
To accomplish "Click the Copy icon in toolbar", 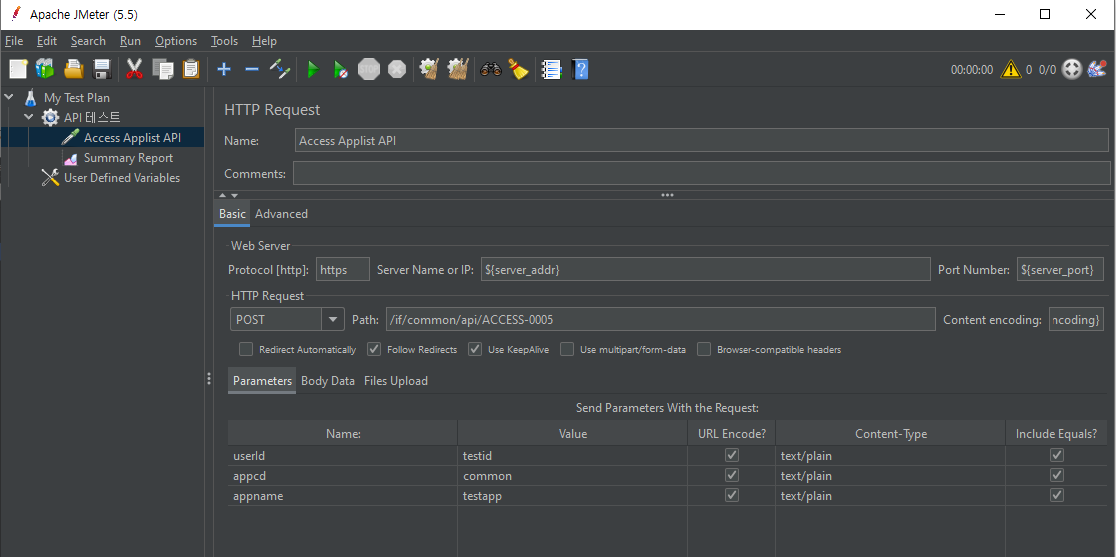I will click(x=163, y=70).
